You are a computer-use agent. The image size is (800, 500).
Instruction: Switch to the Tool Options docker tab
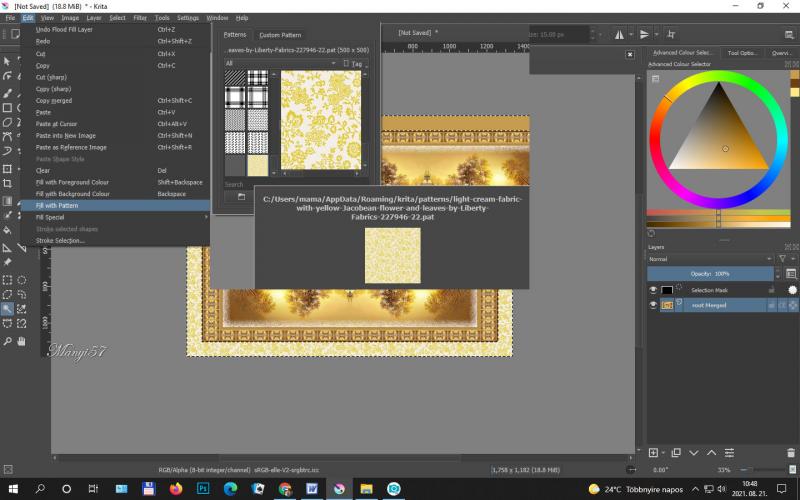pyautogui.click(x=742, y=52)
